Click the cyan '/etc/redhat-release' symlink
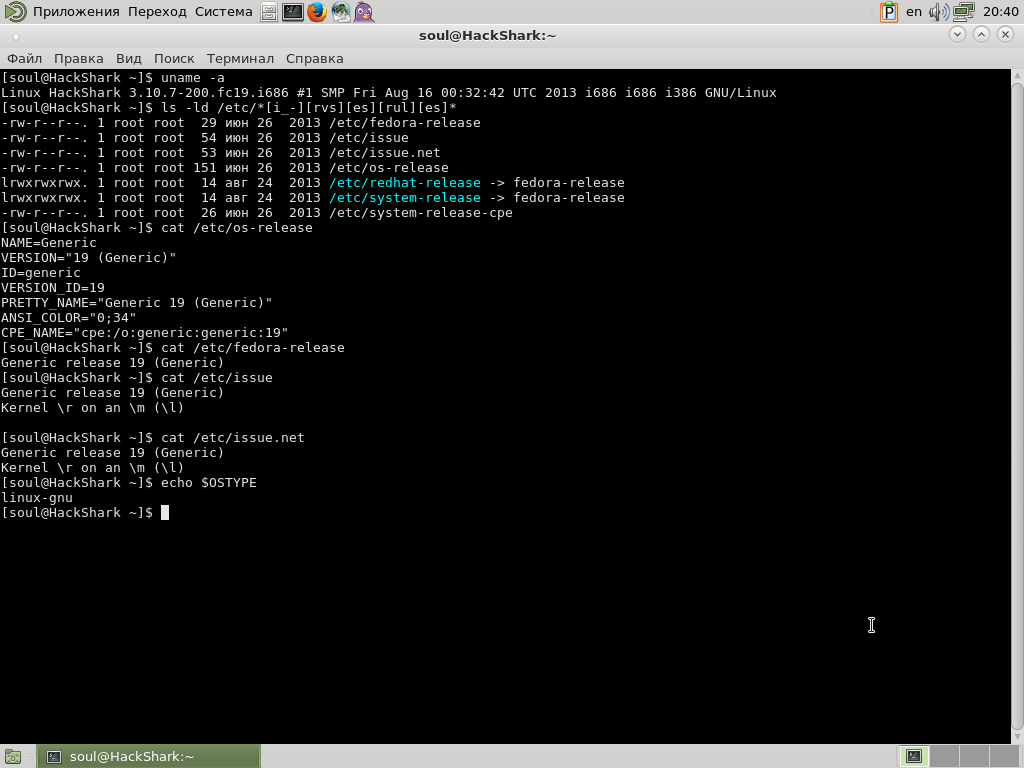This screenshot has height=768, width=1024. [x=405, y=183]
